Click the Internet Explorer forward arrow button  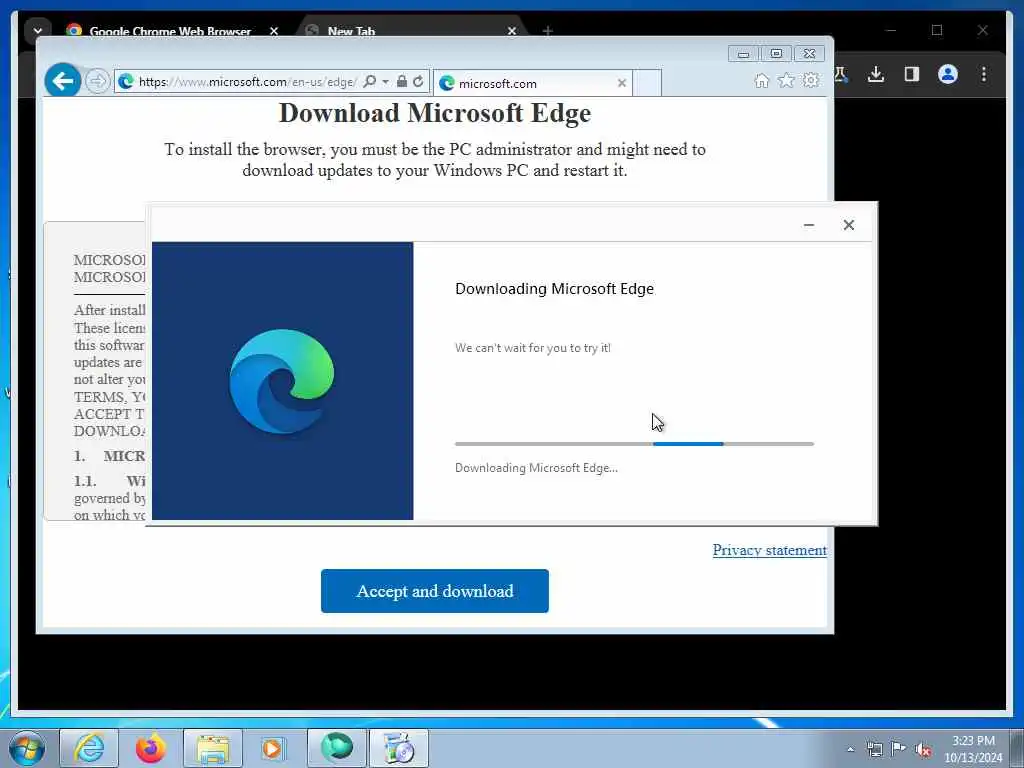(97, 82)
